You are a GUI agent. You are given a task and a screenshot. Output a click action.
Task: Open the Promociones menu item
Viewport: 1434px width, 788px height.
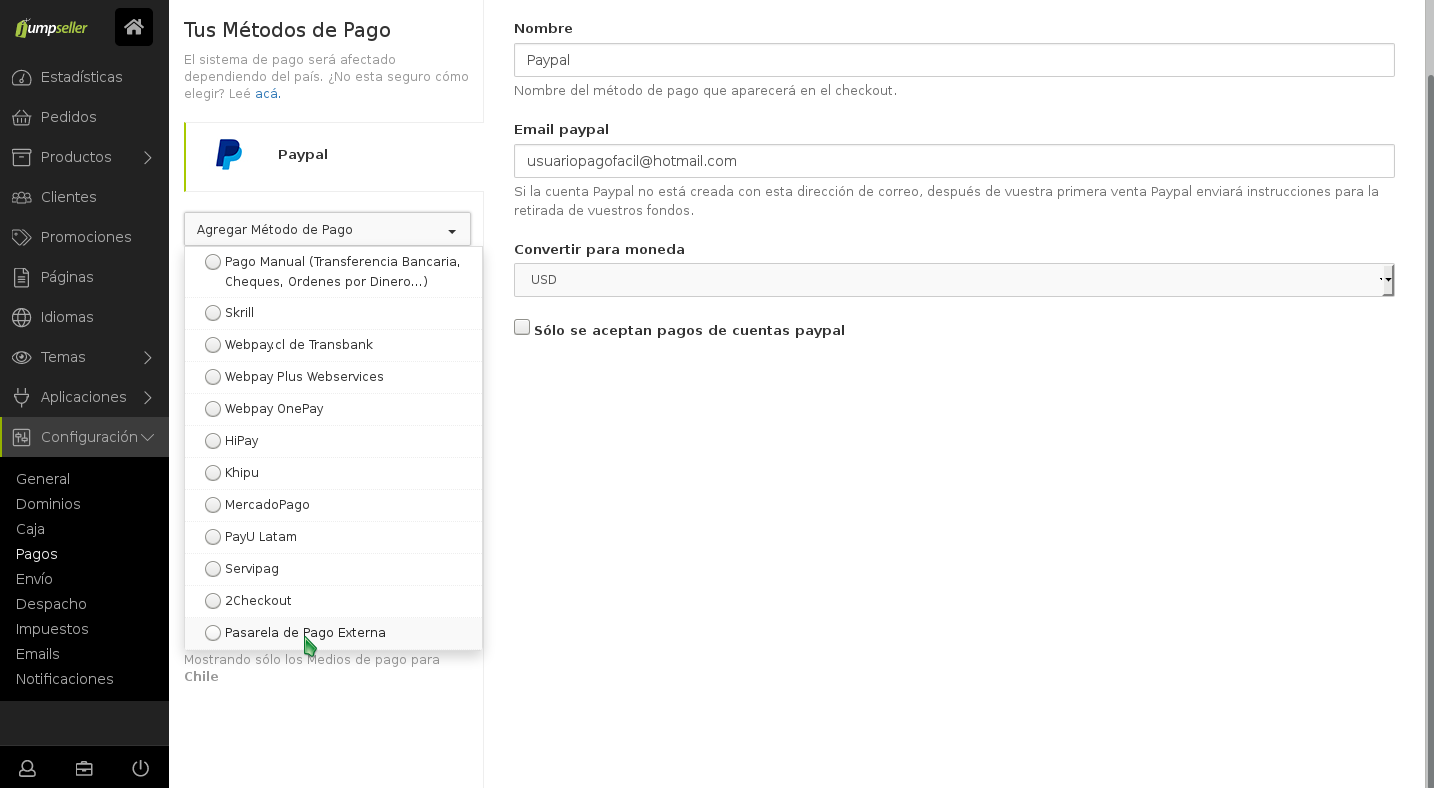(x=84, y=237)
